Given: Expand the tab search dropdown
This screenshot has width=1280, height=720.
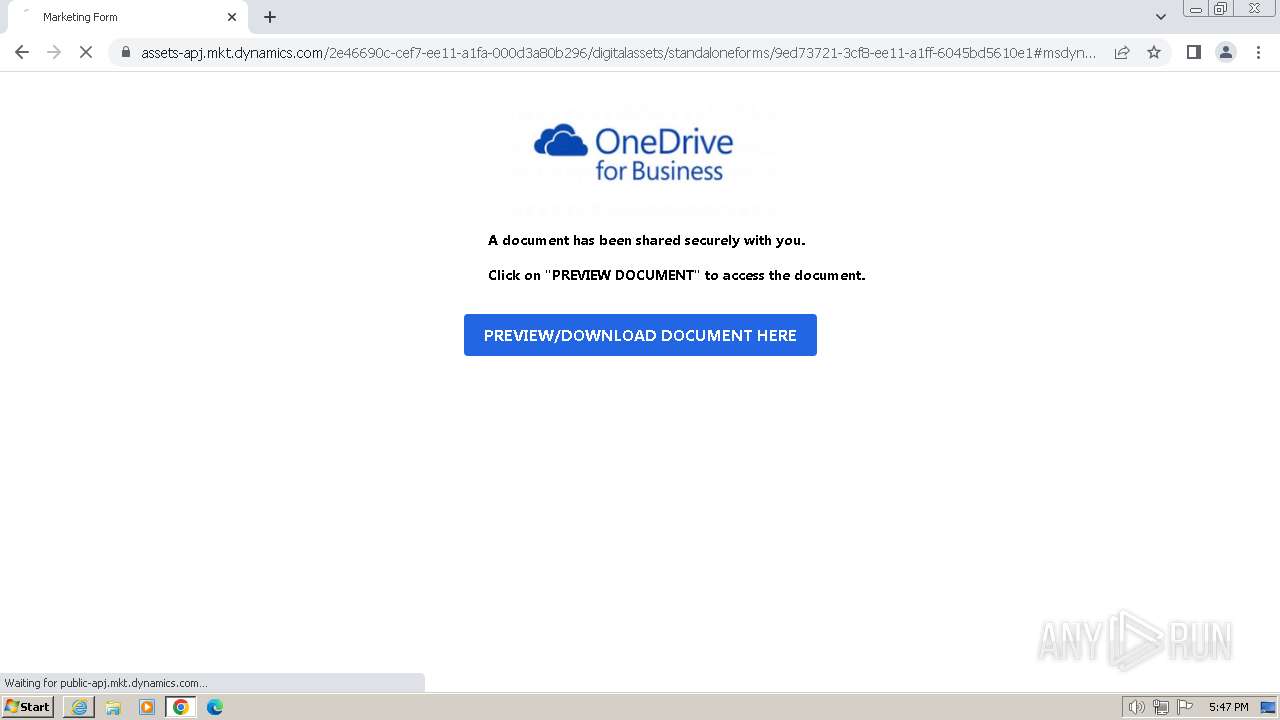Looking at the screenshot, I should pos(1160,17).
